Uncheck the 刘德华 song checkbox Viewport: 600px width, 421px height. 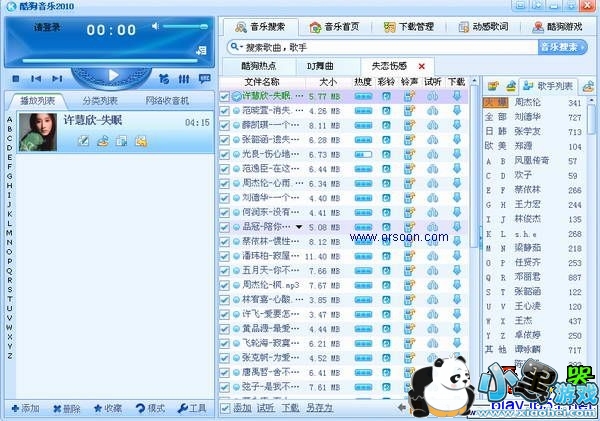[x=225, y=198]
